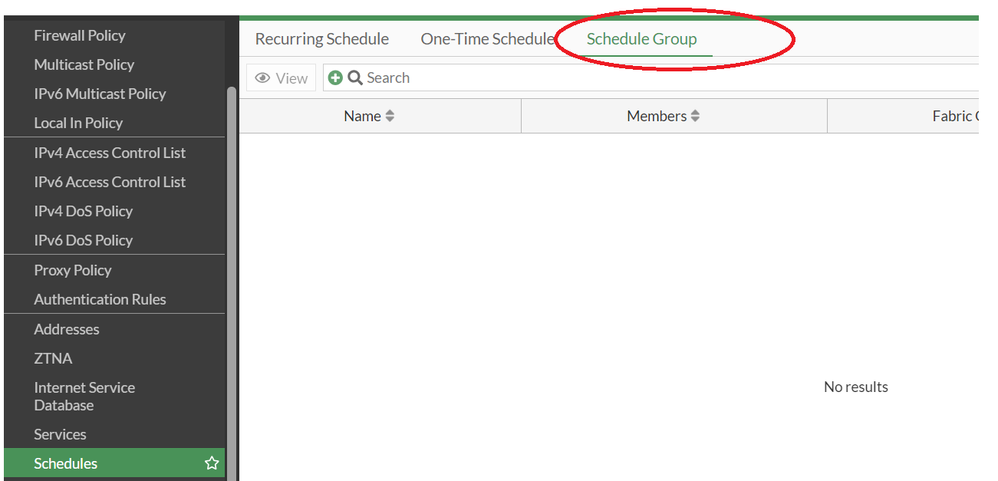
Task: Click the favorite star beside Schedules
Action: [x=212, y=463]
